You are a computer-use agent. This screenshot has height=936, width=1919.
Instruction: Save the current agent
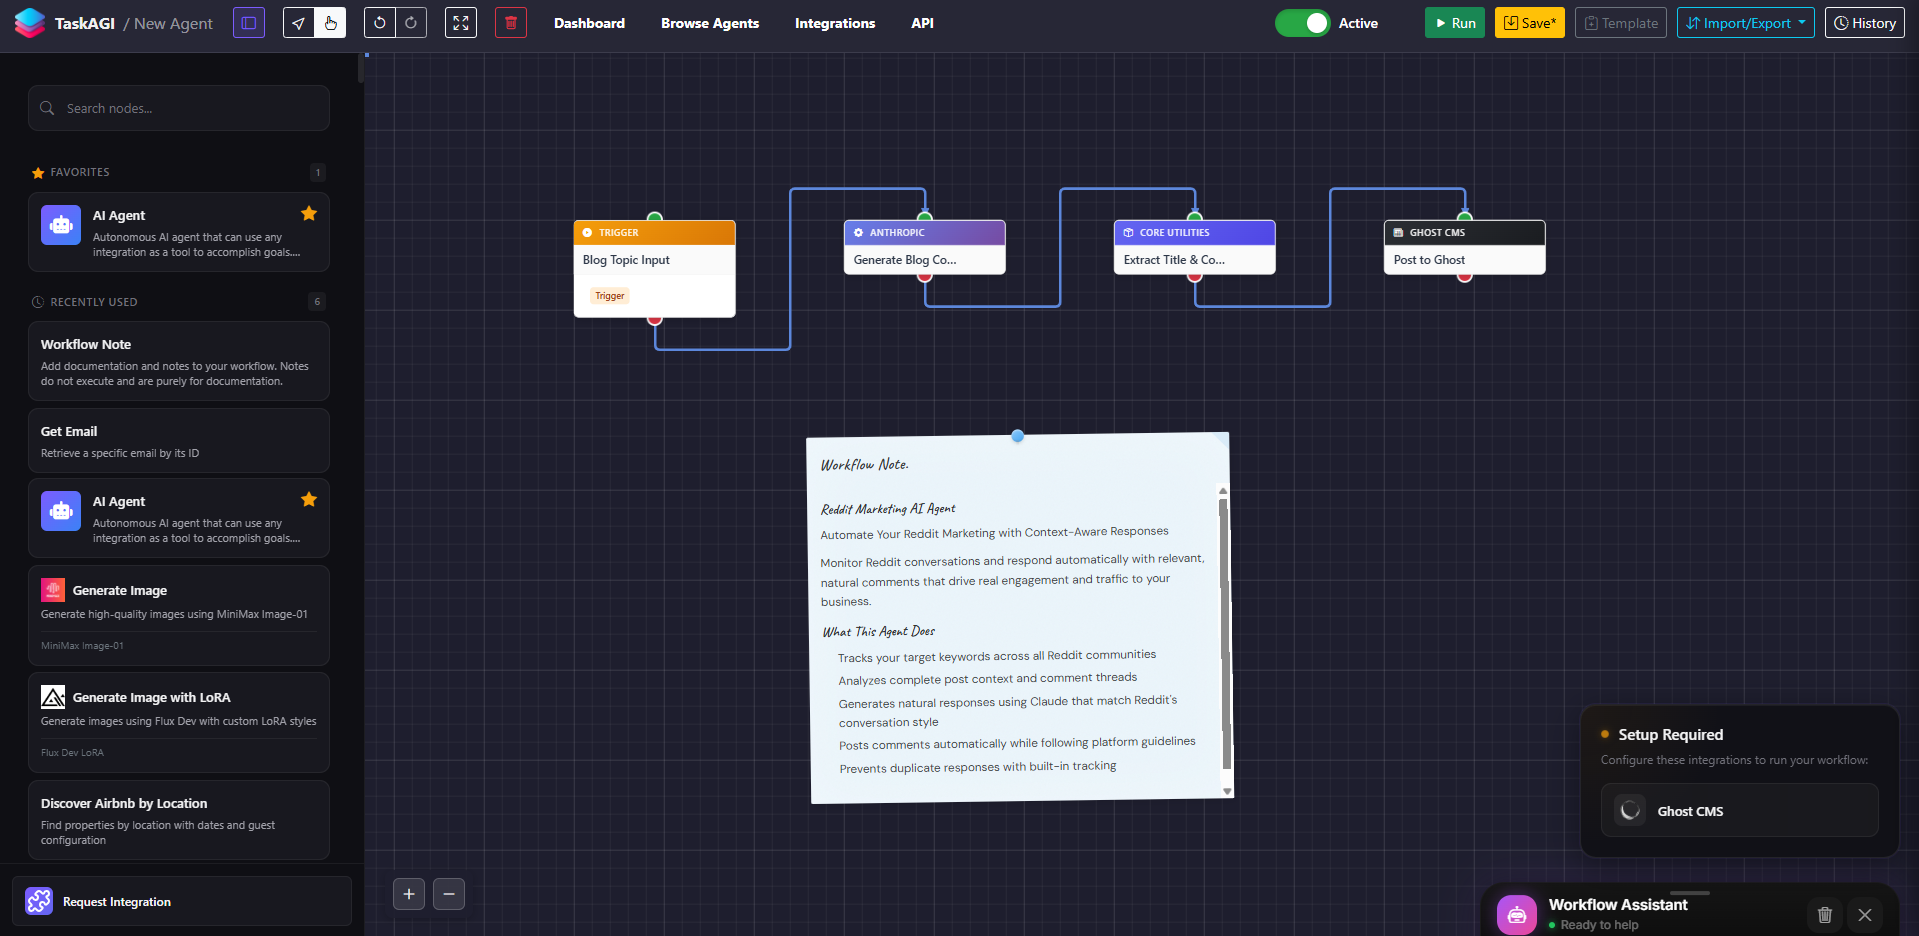tap(1529, 21)
